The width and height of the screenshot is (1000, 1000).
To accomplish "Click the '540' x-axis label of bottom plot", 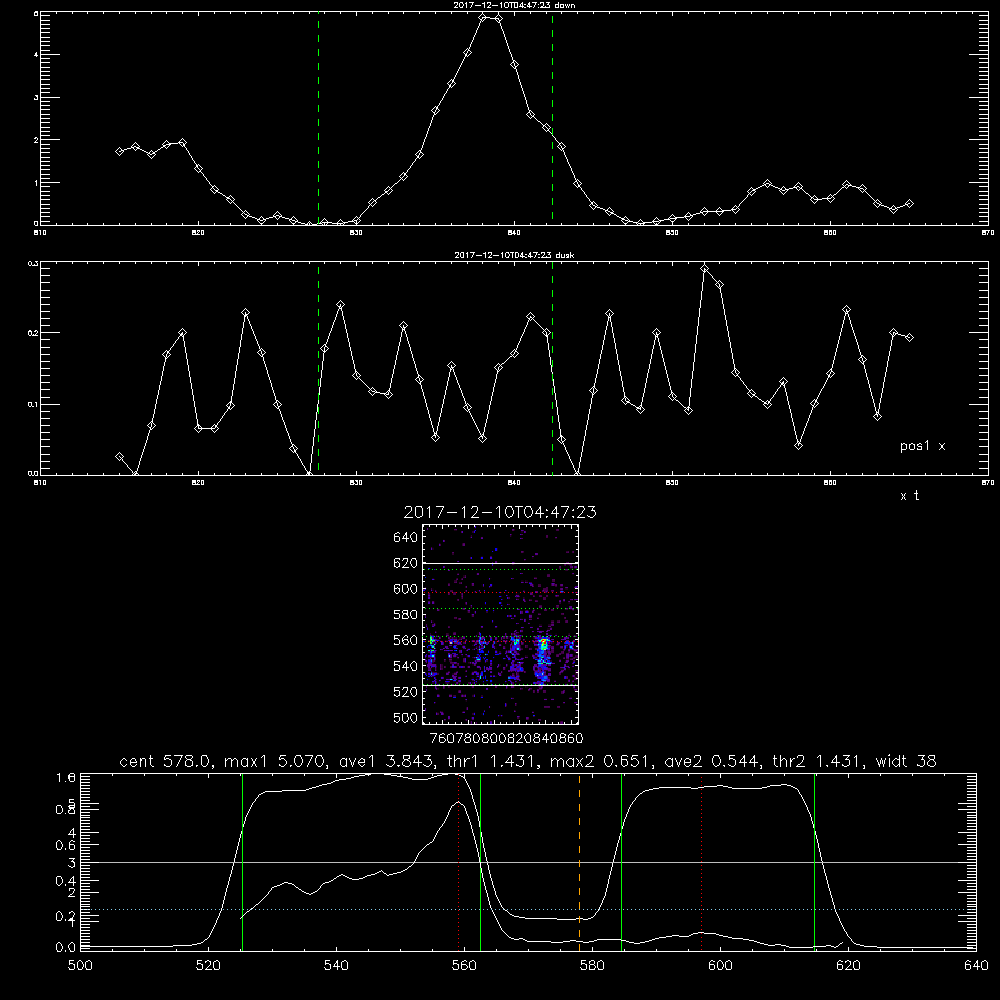I will pyautogui.click(x=336, y=966).
